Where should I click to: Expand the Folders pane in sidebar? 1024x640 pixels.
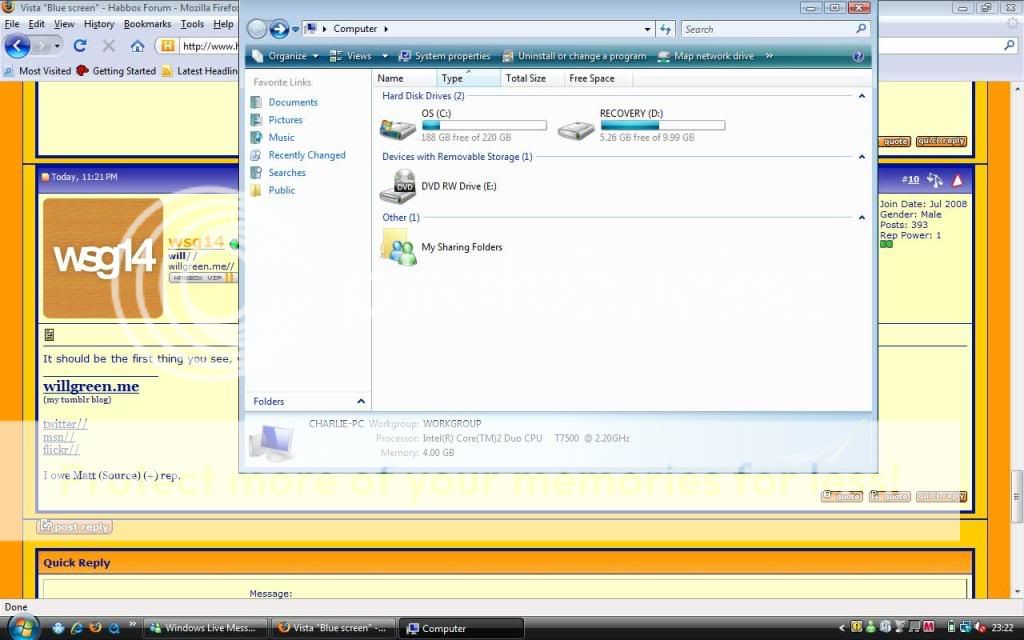pos(360,401)
